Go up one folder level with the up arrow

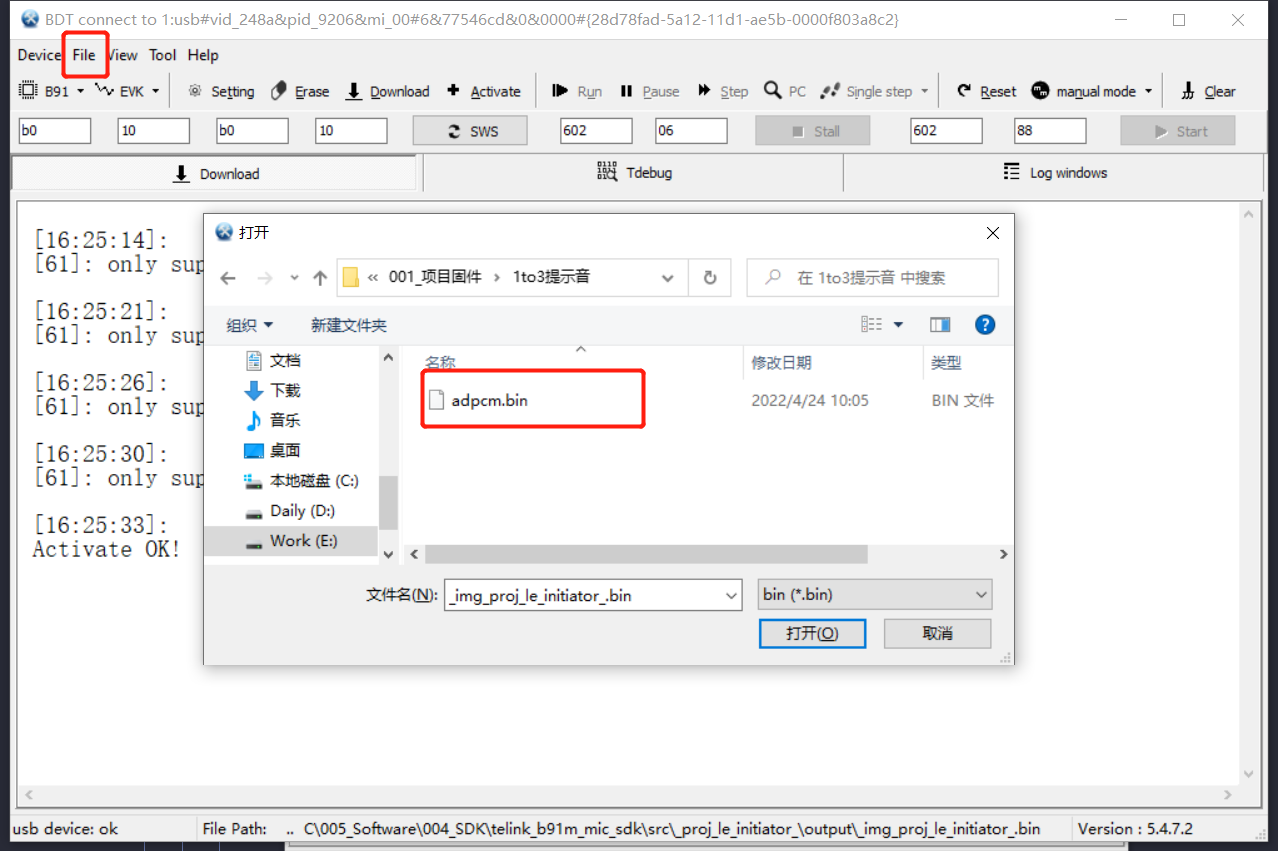click(320, 278)
